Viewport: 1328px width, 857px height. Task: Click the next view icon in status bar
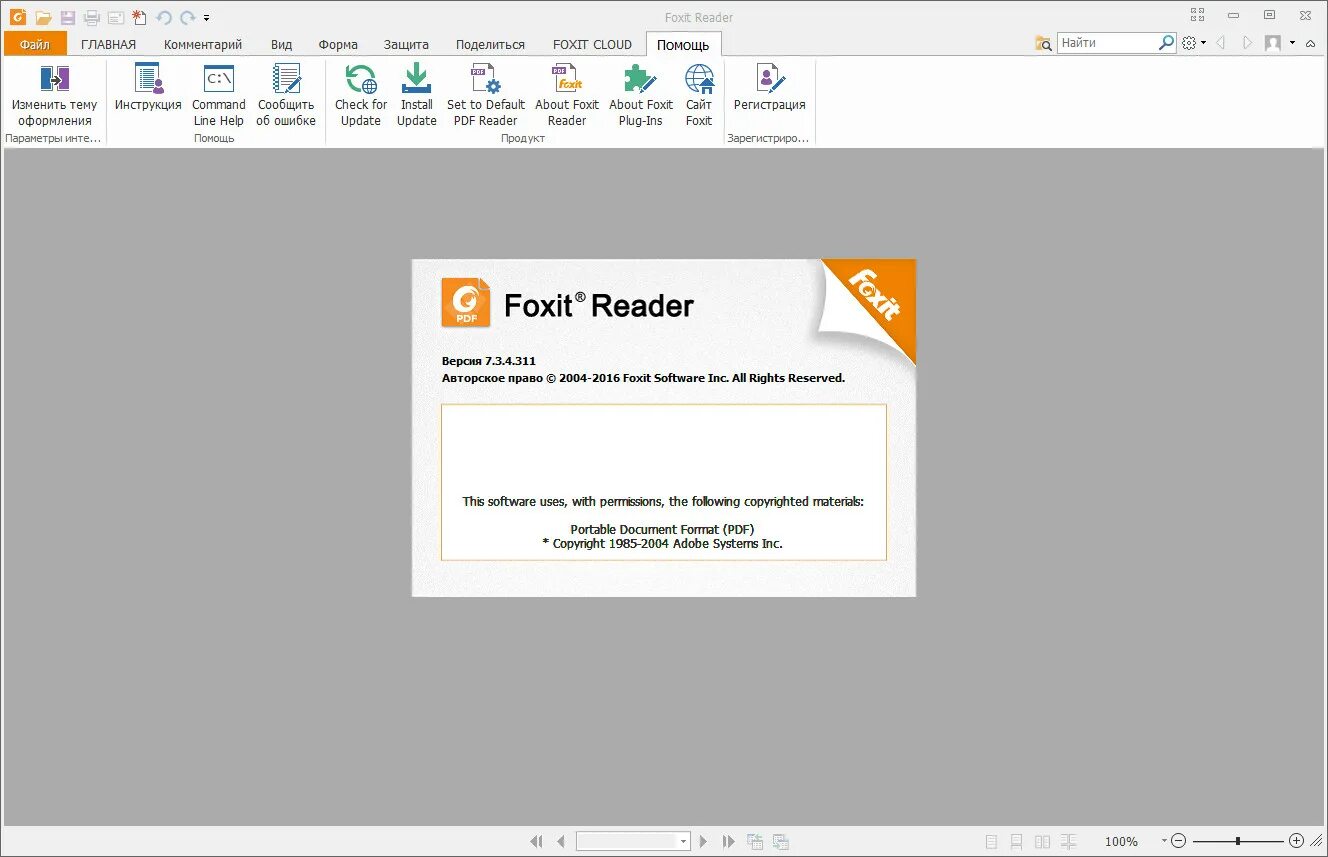pyautogui.click(x=781, y=842)
